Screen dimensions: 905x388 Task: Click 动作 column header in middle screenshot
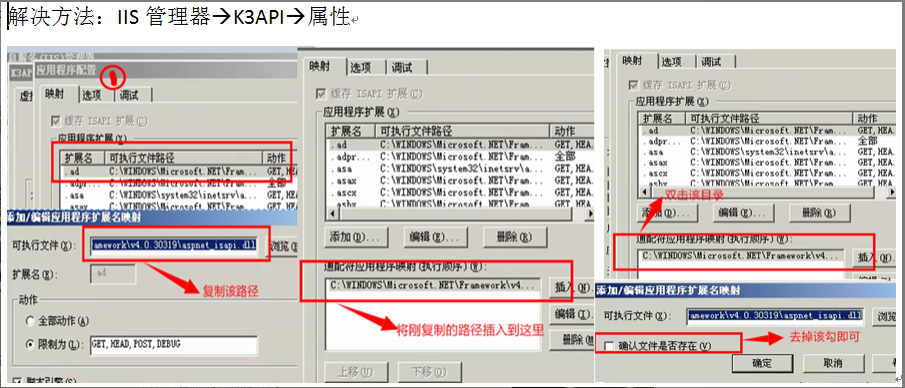click(x=571, y=131)
